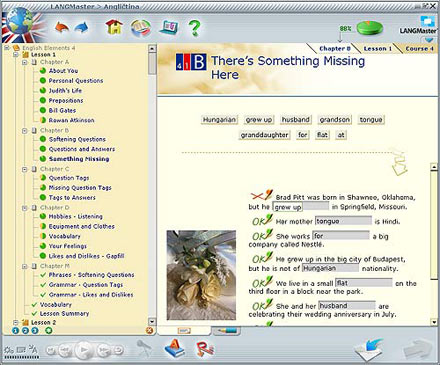The image size is (440, 365).
Task: Click the green circle plus icon
Action: point(49,331)
